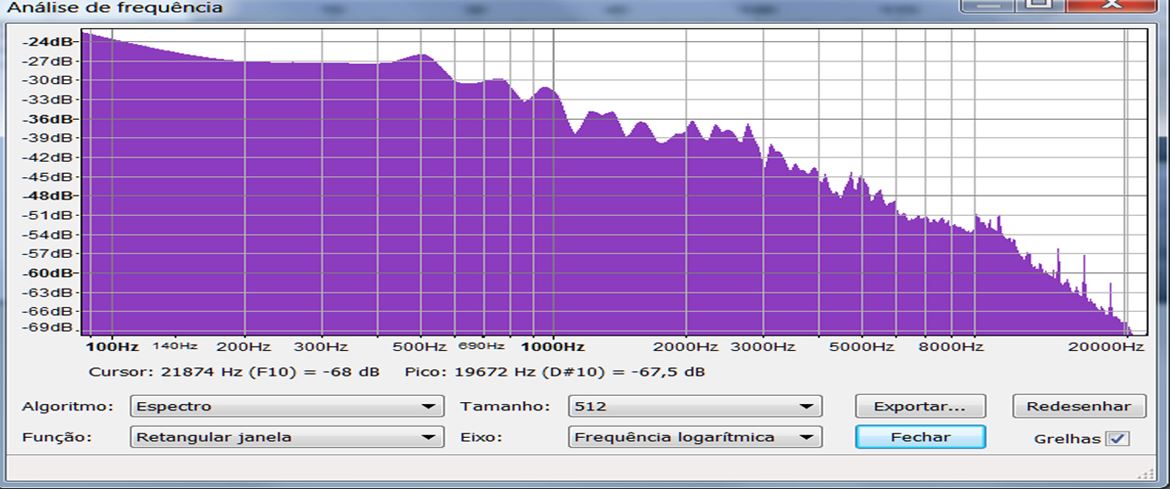The height and width of the screenshot is (489, 1170).
Task: Click the 3000Hz axis label
Action: tap(764, 347)
